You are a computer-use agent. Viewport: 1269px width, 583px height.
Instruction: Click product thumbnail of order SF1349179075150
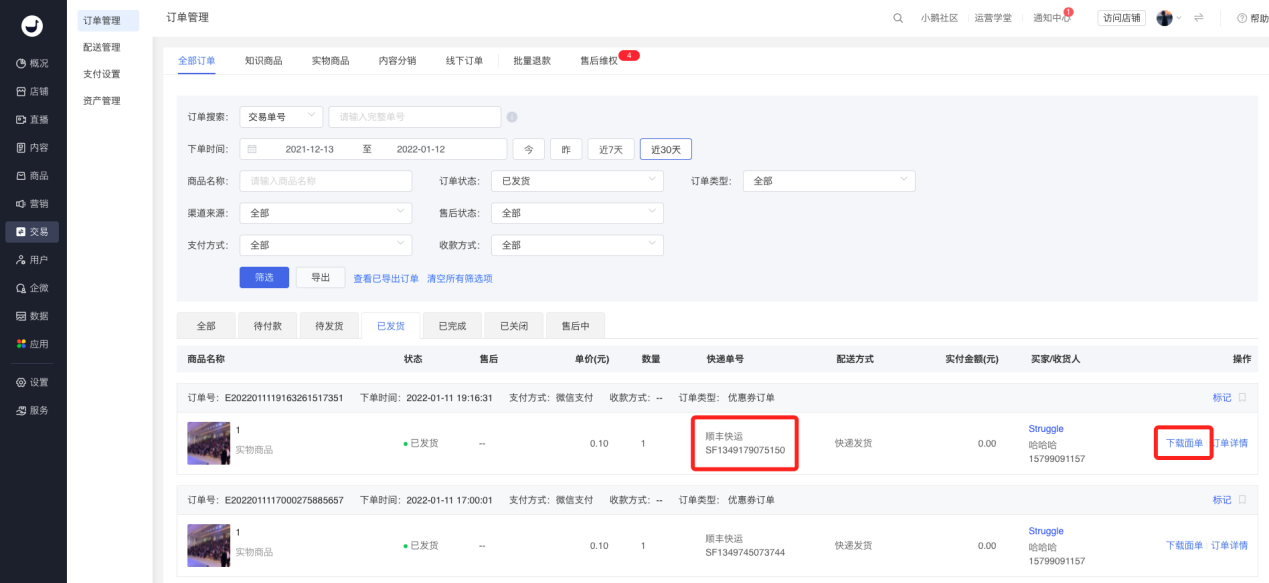pos(208,443)
